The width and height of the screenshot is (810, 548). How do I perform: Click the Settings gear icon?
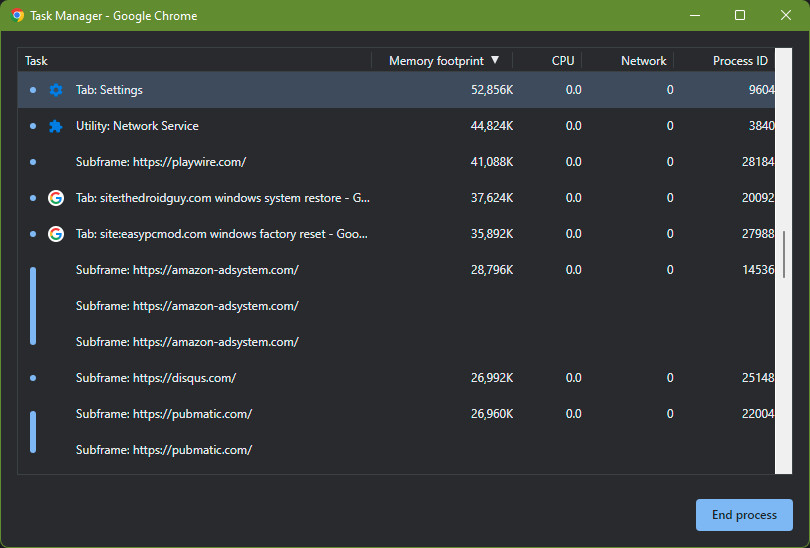pos(56,90)
